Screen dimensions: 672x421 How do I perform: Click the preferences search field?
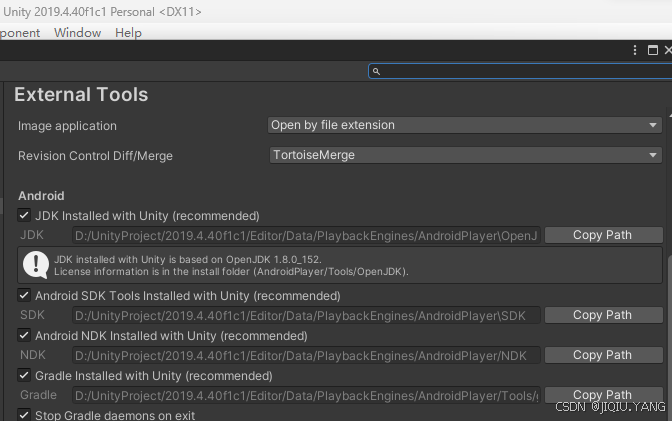pyautogui.click(x=520, y=71)
